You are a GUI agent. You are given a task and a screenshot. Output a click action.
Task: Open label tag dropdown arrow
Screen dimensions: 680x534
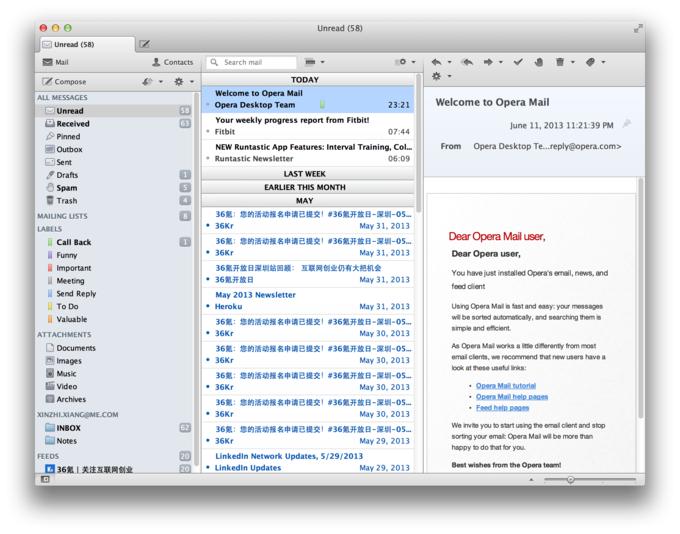(x=603, y=62)
